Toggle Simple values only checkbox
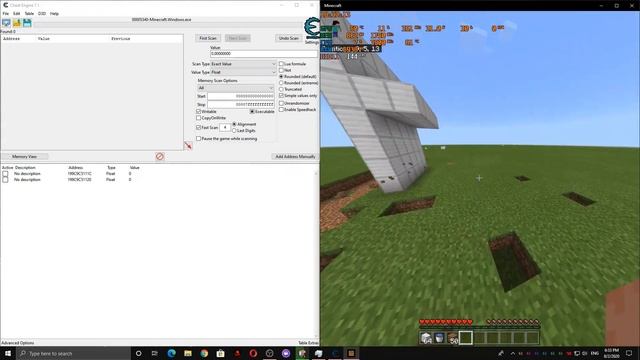Viewport: 640px width, 360px height. coord(281,96)
